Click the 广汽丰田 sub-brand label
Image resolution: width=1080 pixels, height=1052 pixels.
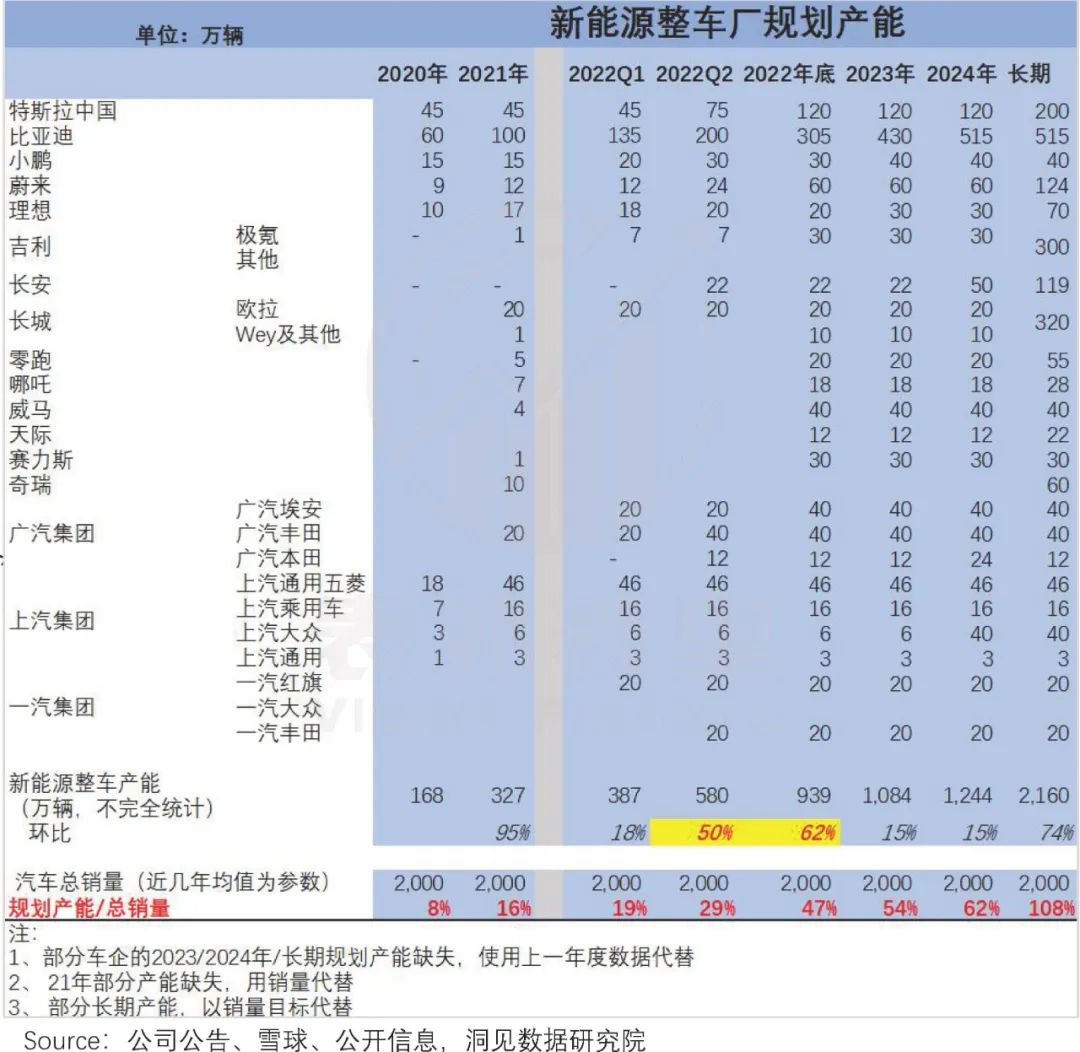[278, 533]
